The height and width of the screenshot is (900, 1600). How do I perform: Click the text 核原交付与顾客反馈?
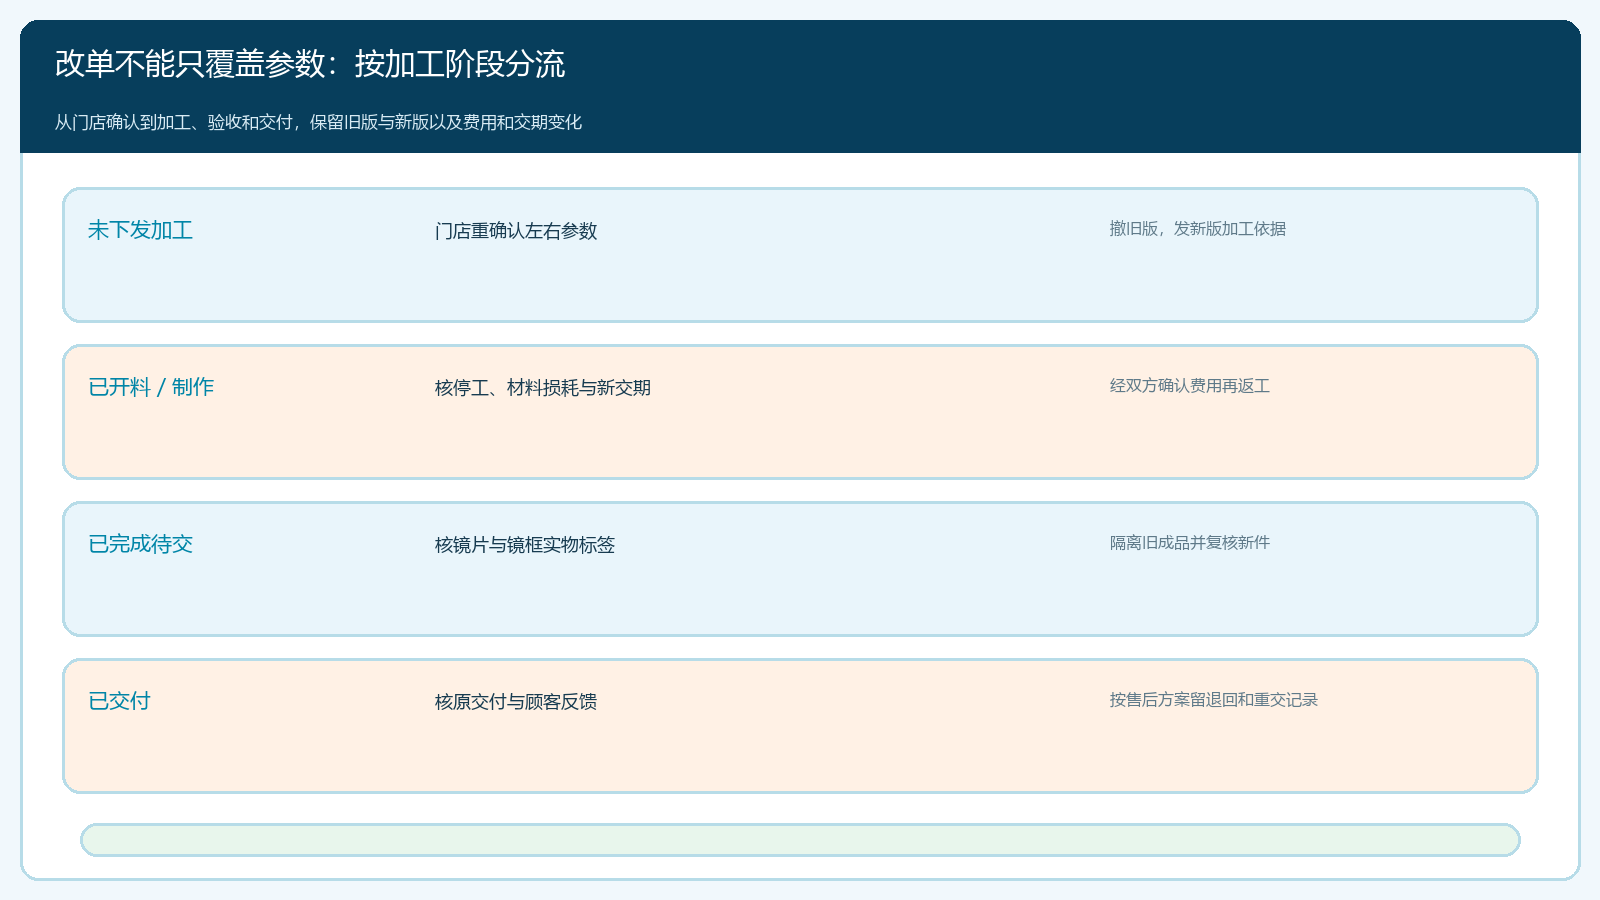point(516,702)
